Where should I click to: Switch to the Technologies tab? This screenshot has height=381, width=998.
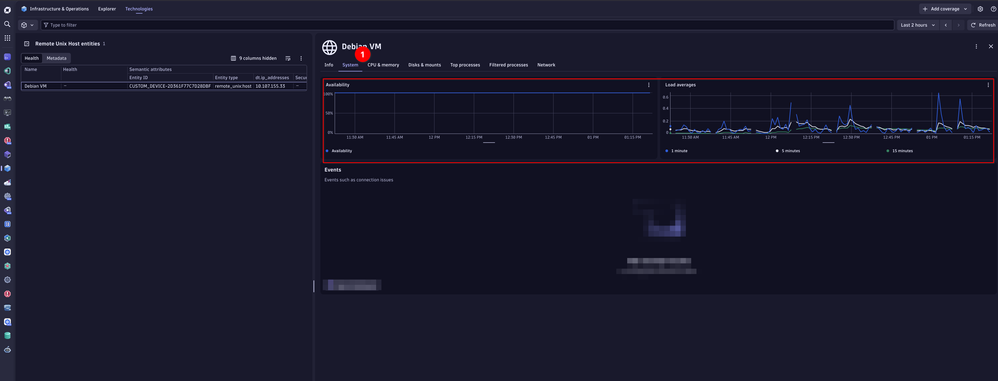[x=139, y=9]
